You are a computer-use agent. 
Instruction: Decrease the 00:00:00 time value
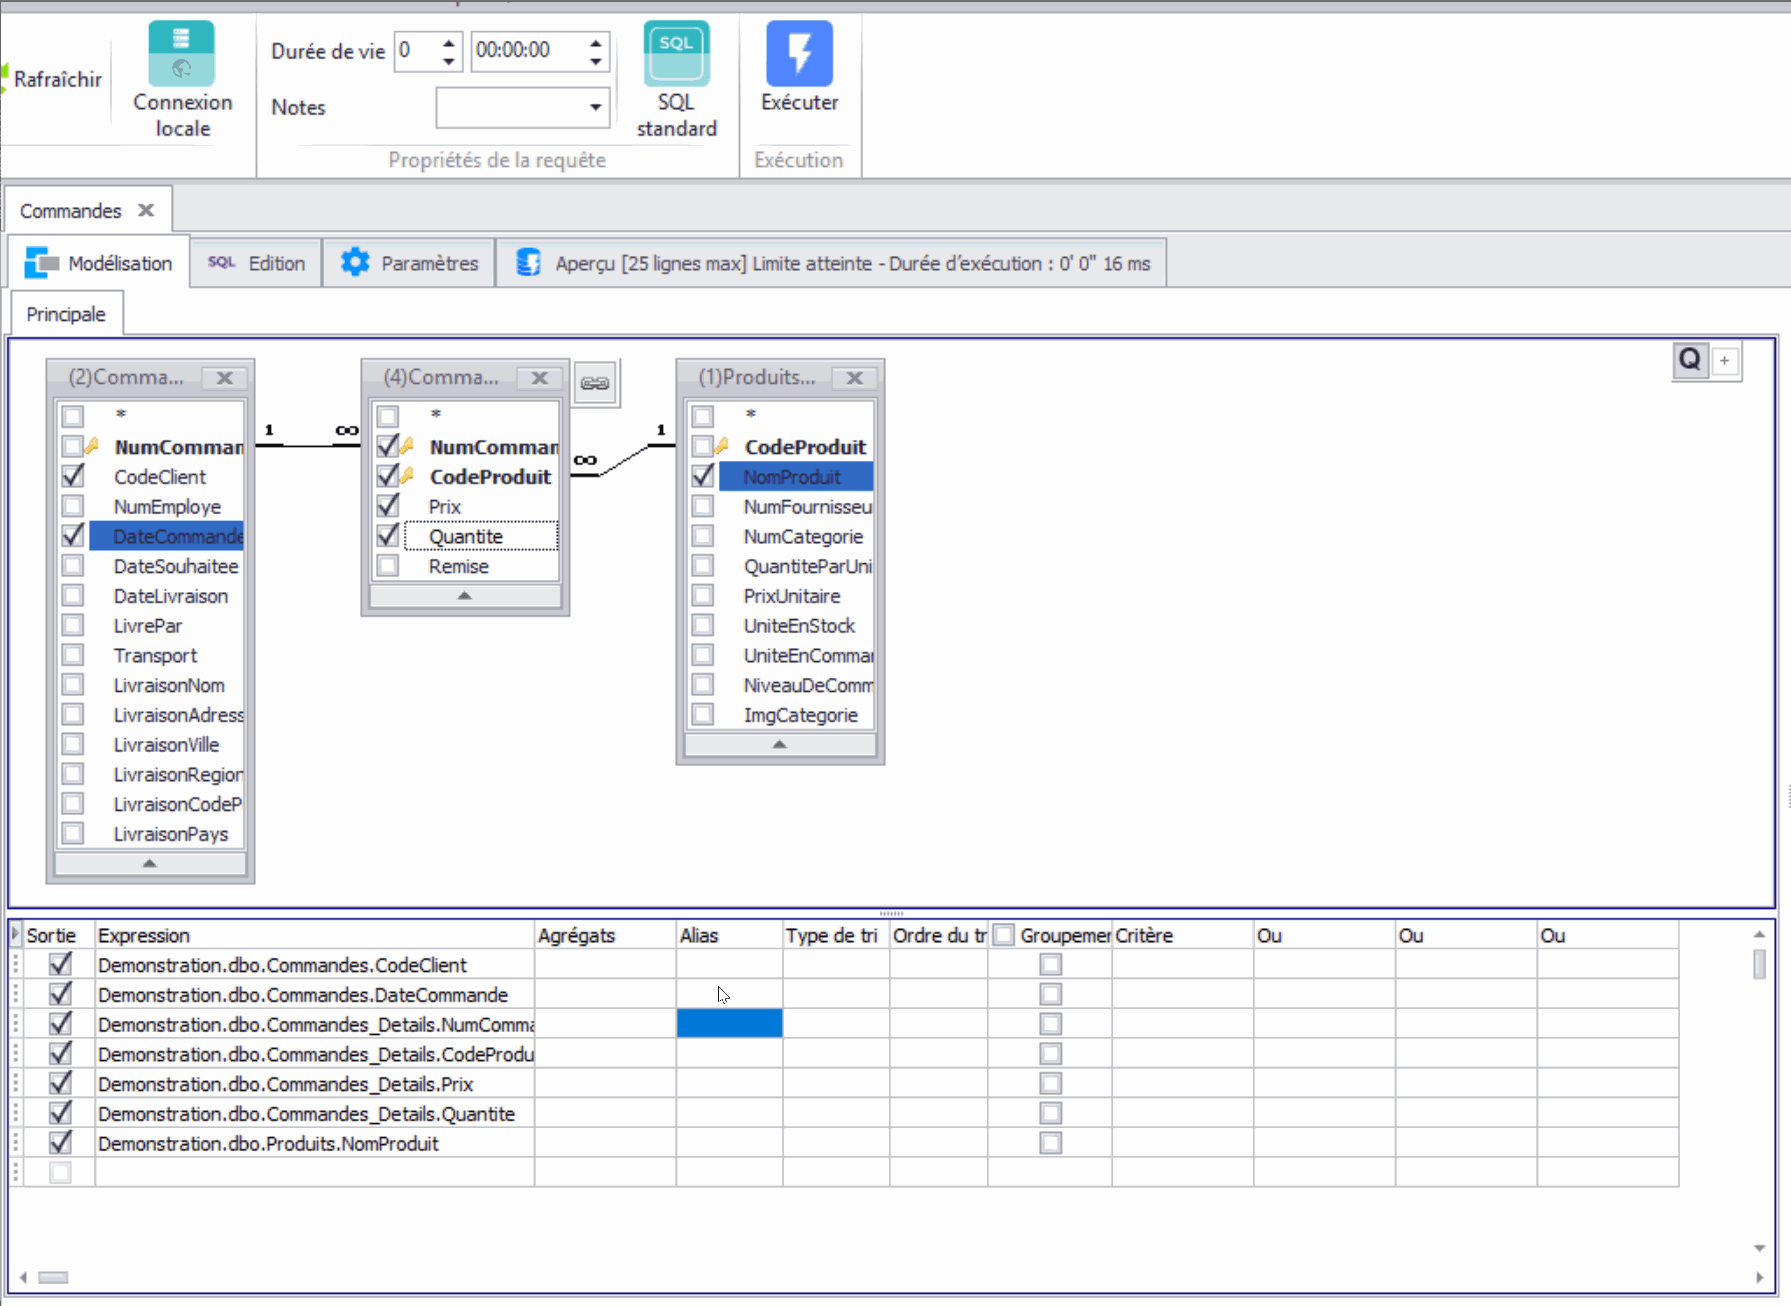(x=596, y=61)
